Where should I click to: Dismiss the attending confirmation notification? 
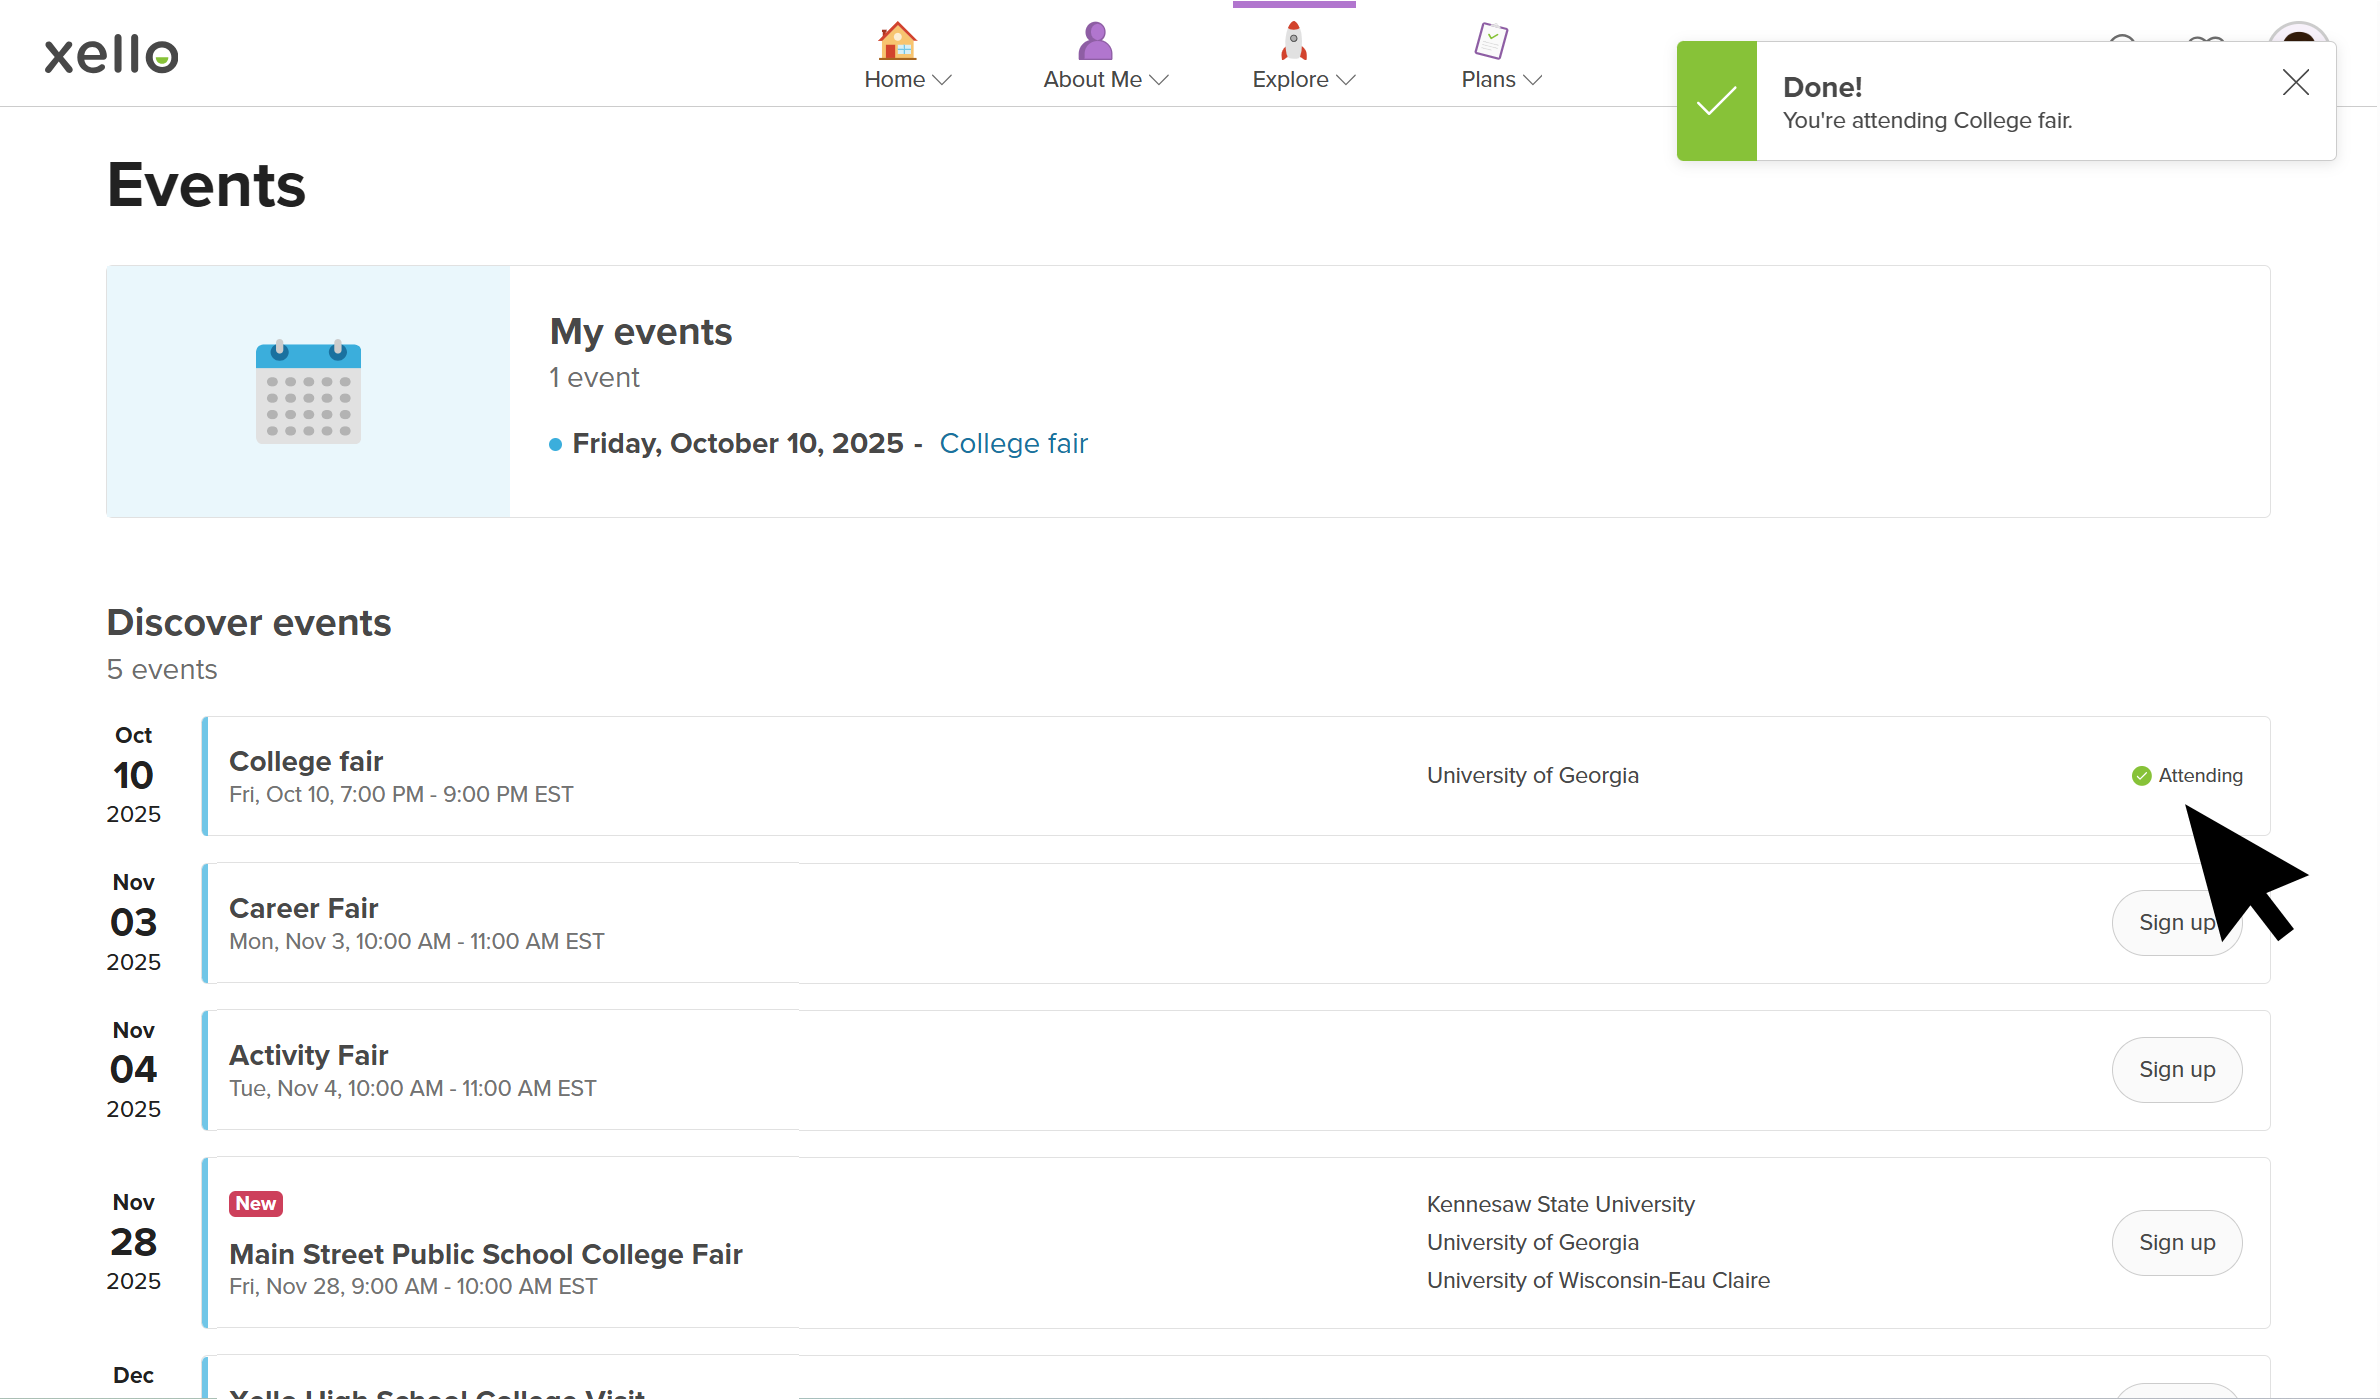(2295, 82)
